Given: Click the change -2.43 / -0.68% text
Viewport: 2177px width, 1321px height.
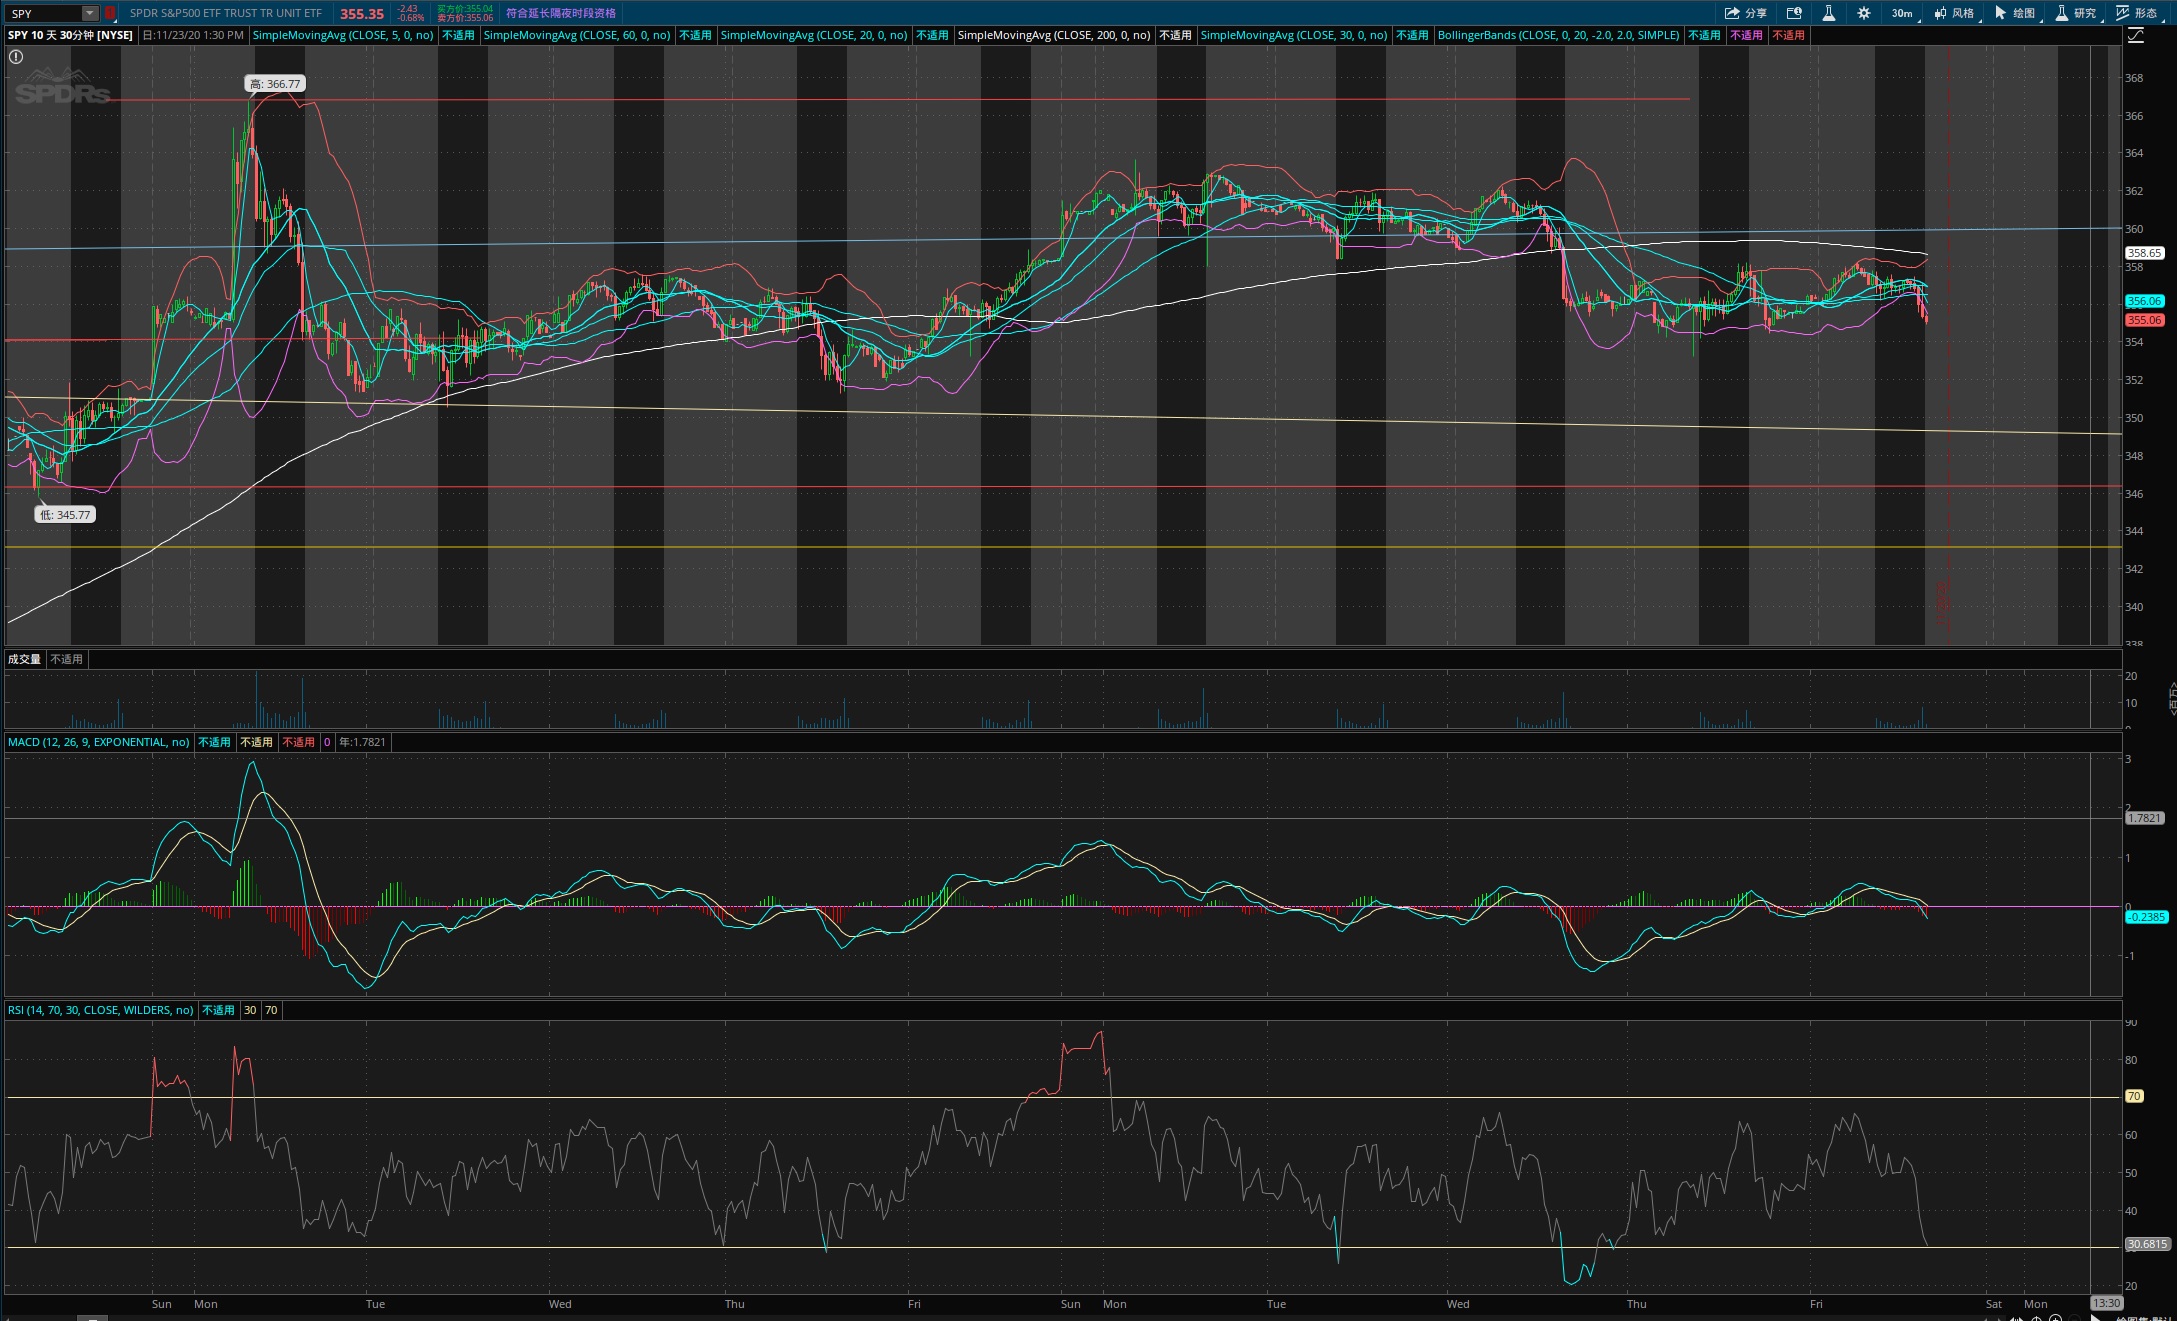Looking at the screenshot, I should (x=409, y=13).
